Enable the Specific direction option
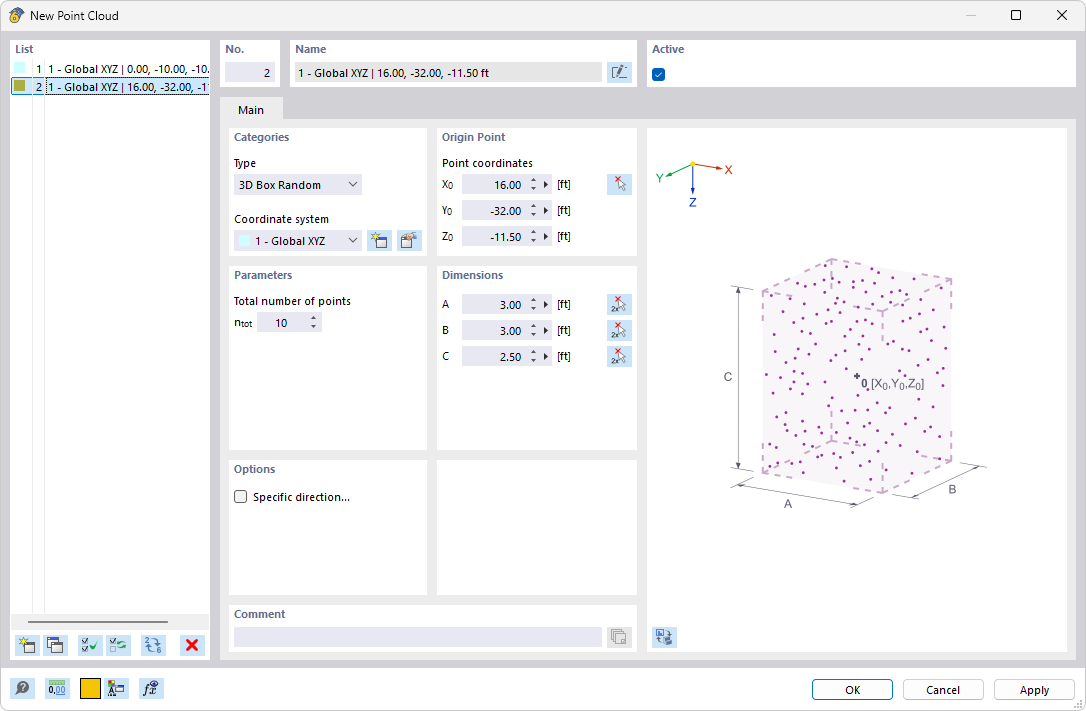This screenshot has height=711, width=1086. coord(240,496)
